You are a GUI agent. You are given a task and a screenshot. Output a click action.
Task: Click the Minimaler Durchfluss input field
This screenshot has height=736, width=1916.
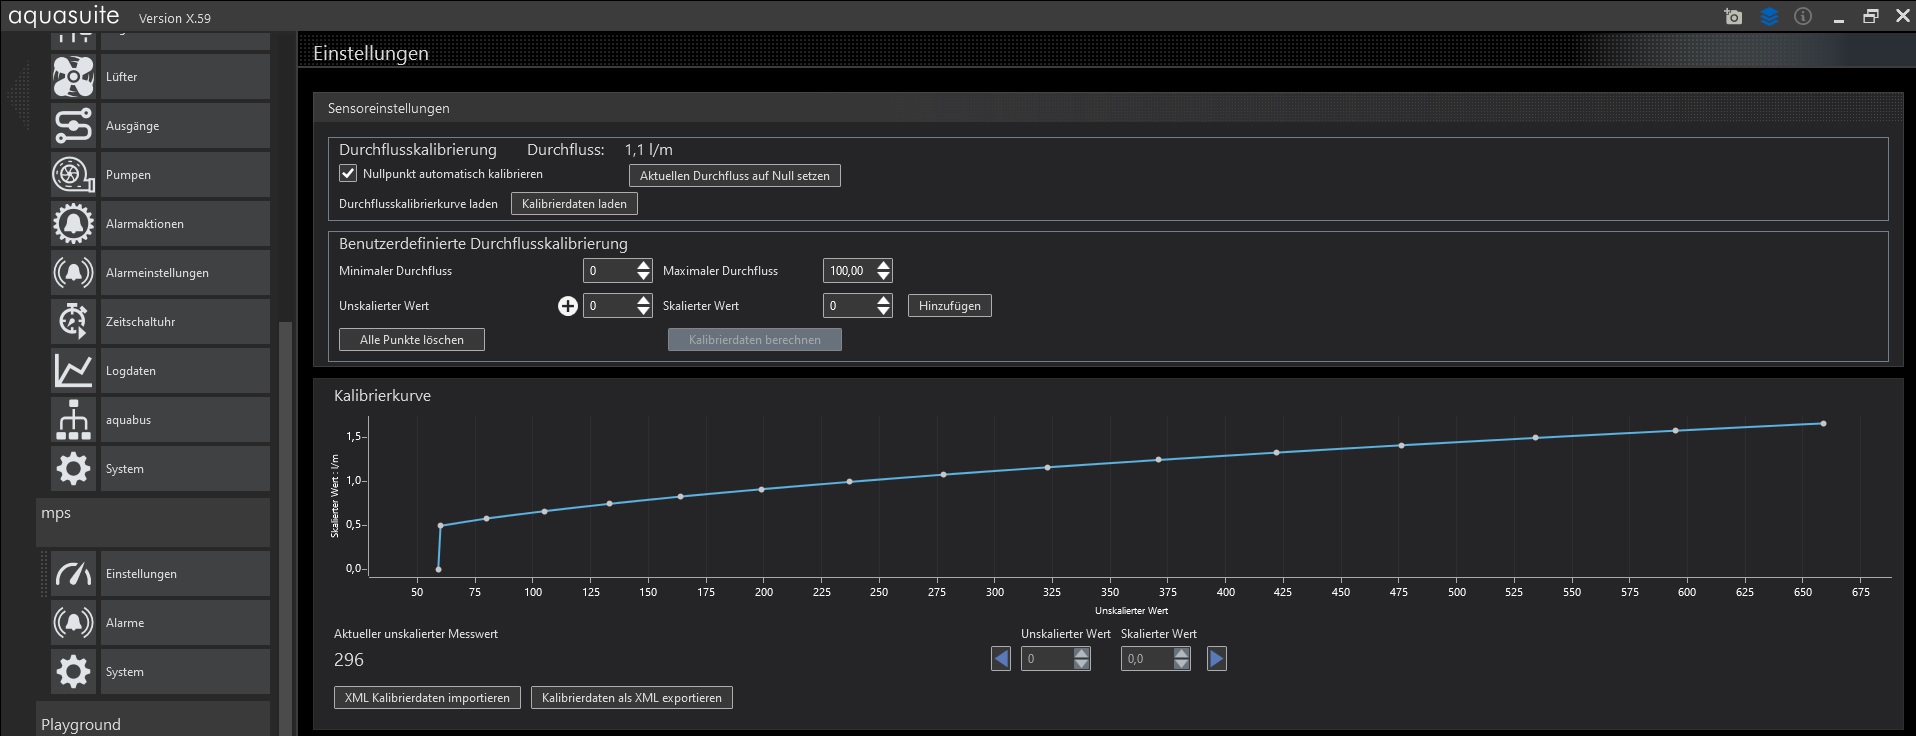(608, 271)
